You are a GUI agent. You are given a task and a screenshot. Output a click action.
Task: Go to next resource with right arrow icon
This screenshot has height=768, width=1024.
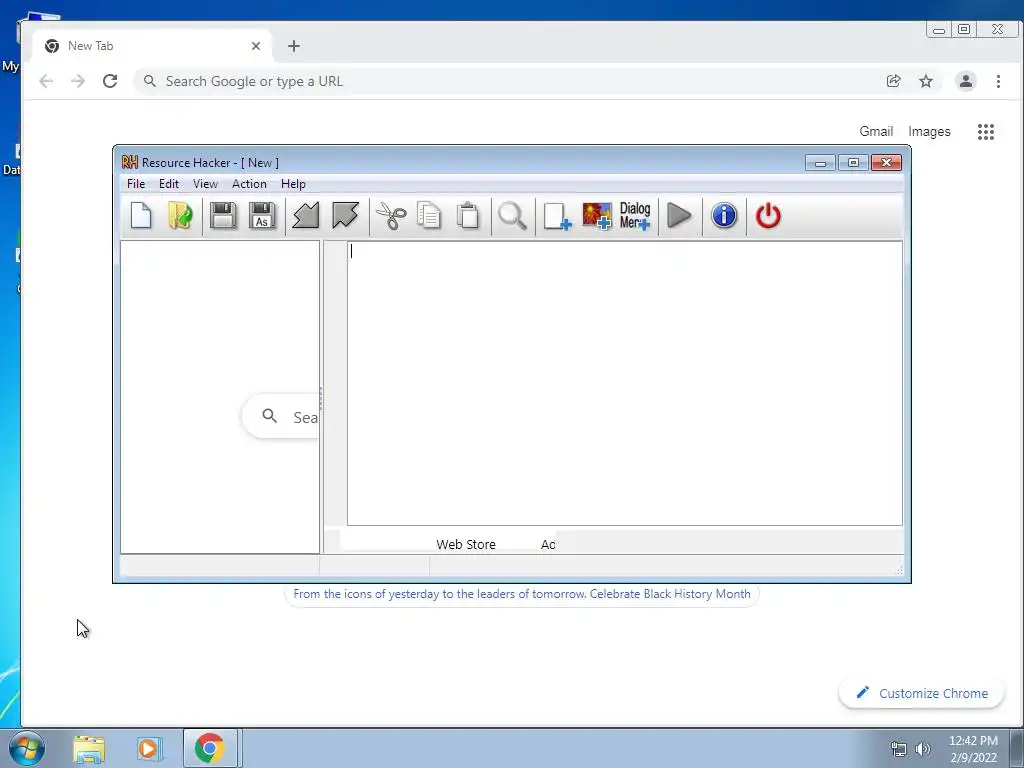coord(345,216)
